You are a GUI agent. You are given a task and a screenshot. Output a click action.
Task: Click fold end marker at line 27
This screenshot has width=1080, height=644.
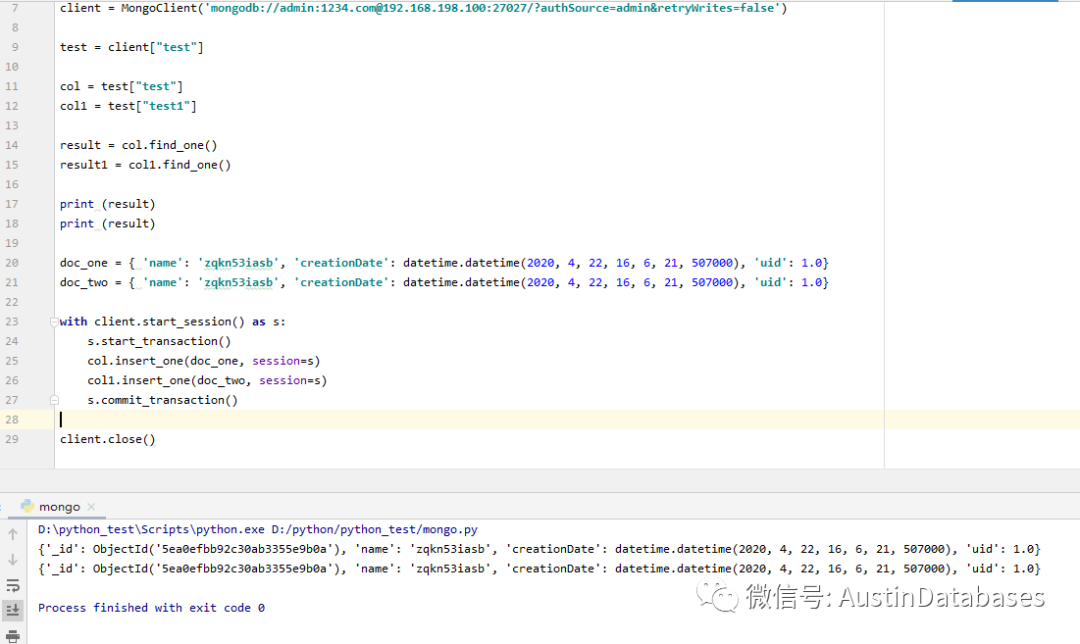click(54, 400)
